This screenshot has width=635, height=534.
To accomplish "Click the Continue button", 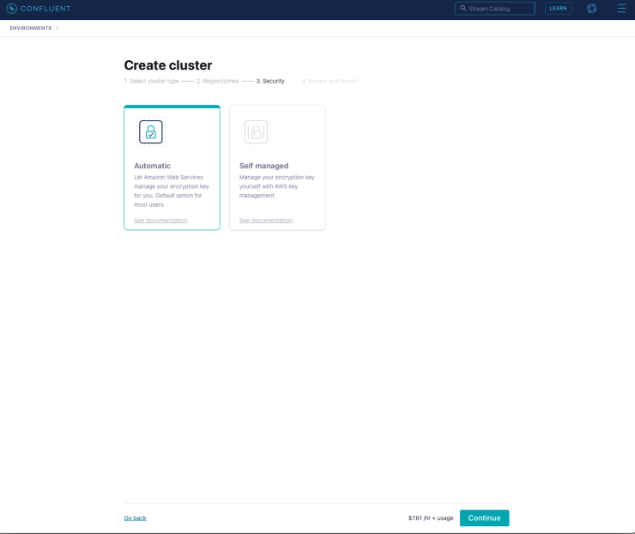I will point(484,518).
